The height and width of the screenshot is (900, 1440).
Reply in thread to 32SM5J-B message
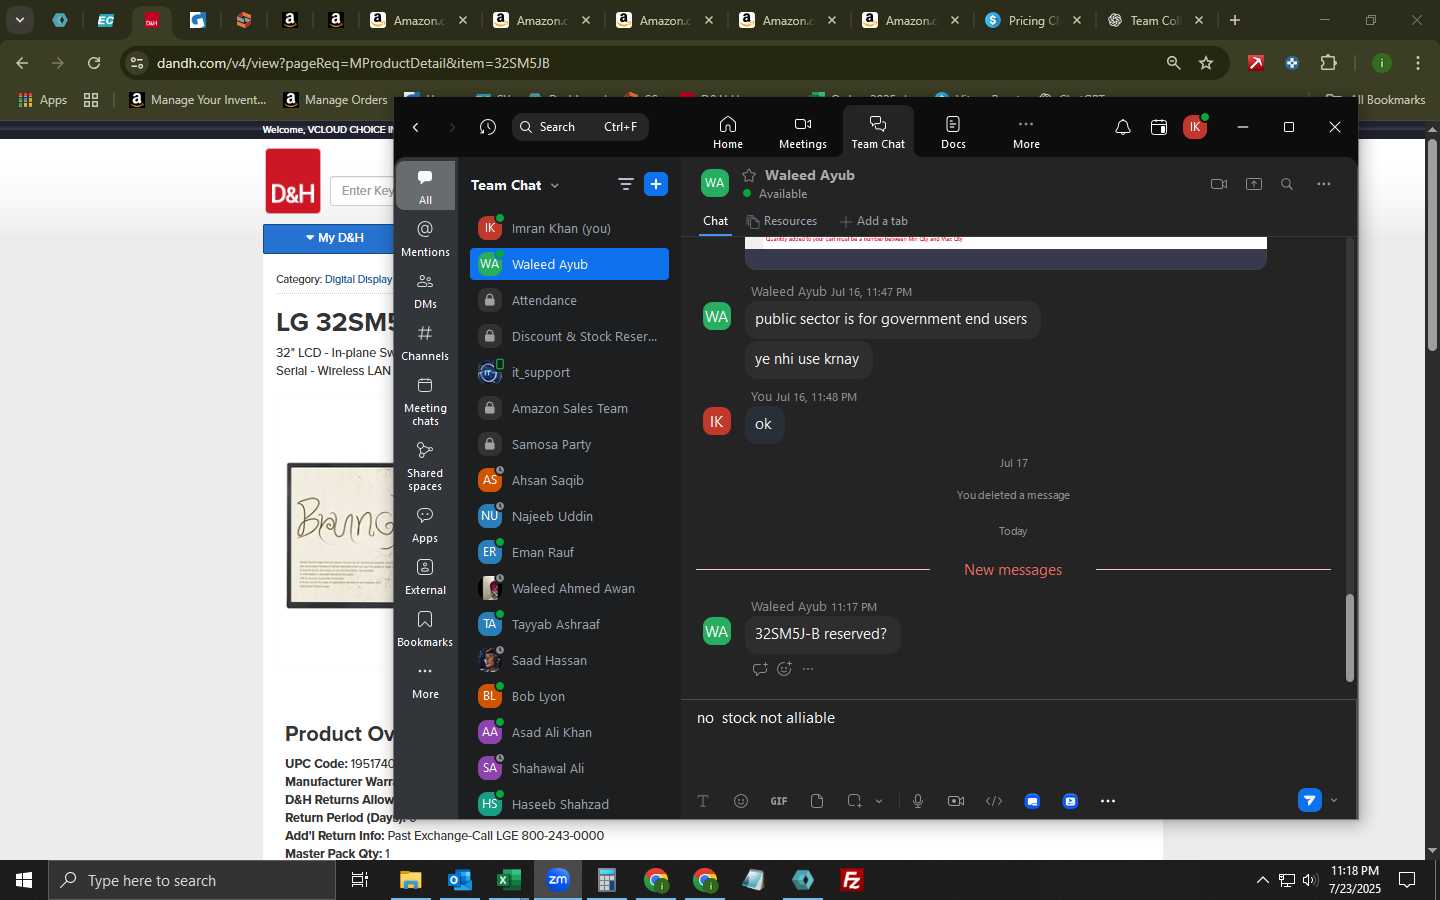click(760, 669)
